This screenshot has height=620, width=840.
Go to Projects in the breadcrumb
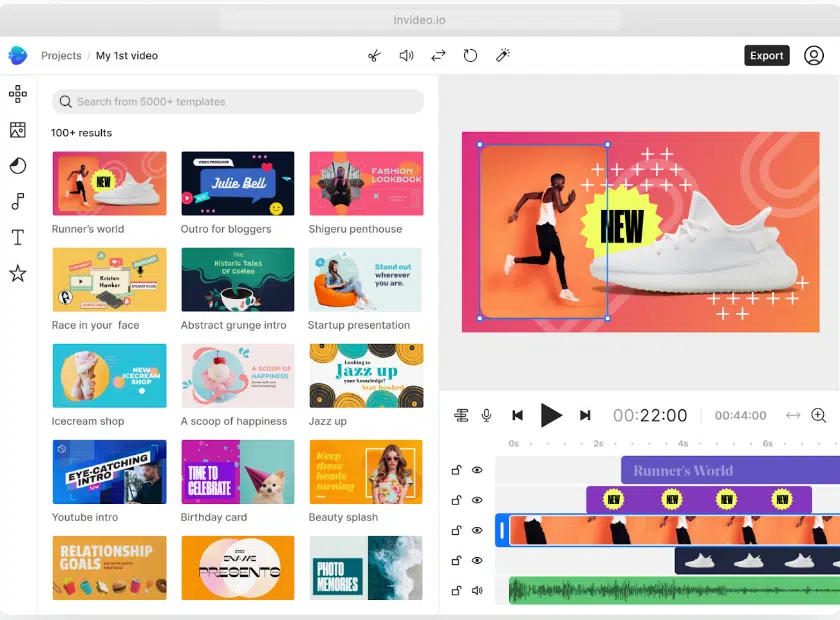click(x=61, y=56)
